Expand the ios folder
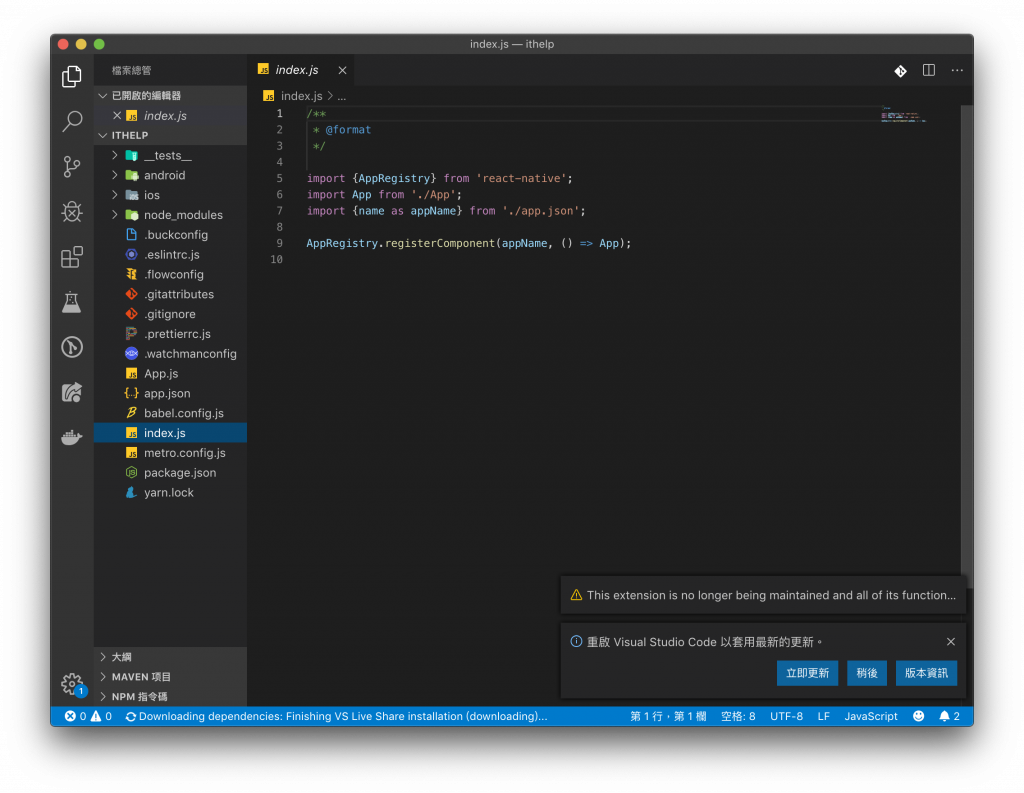Screen dimensions: 1024x793 coord(170,195)
